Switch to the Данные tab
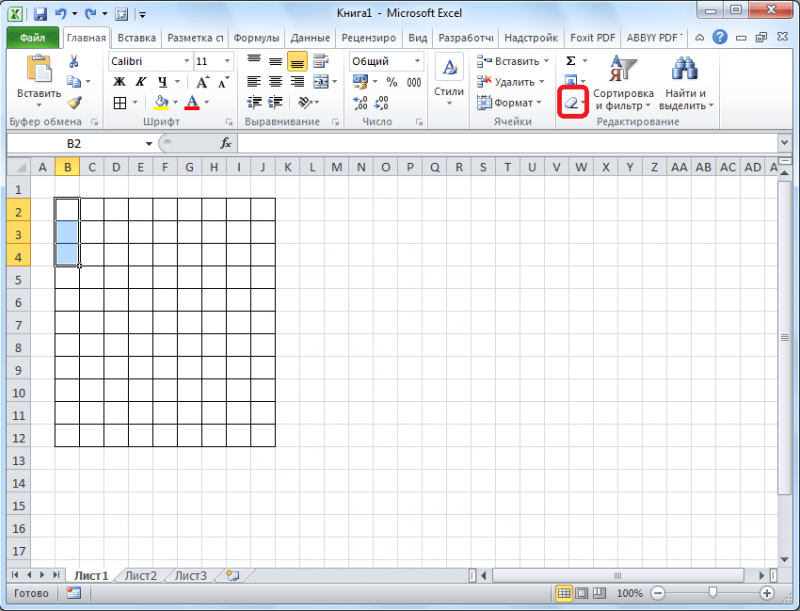800x611 pixels. pyautogui.click(x=310, y=38)
